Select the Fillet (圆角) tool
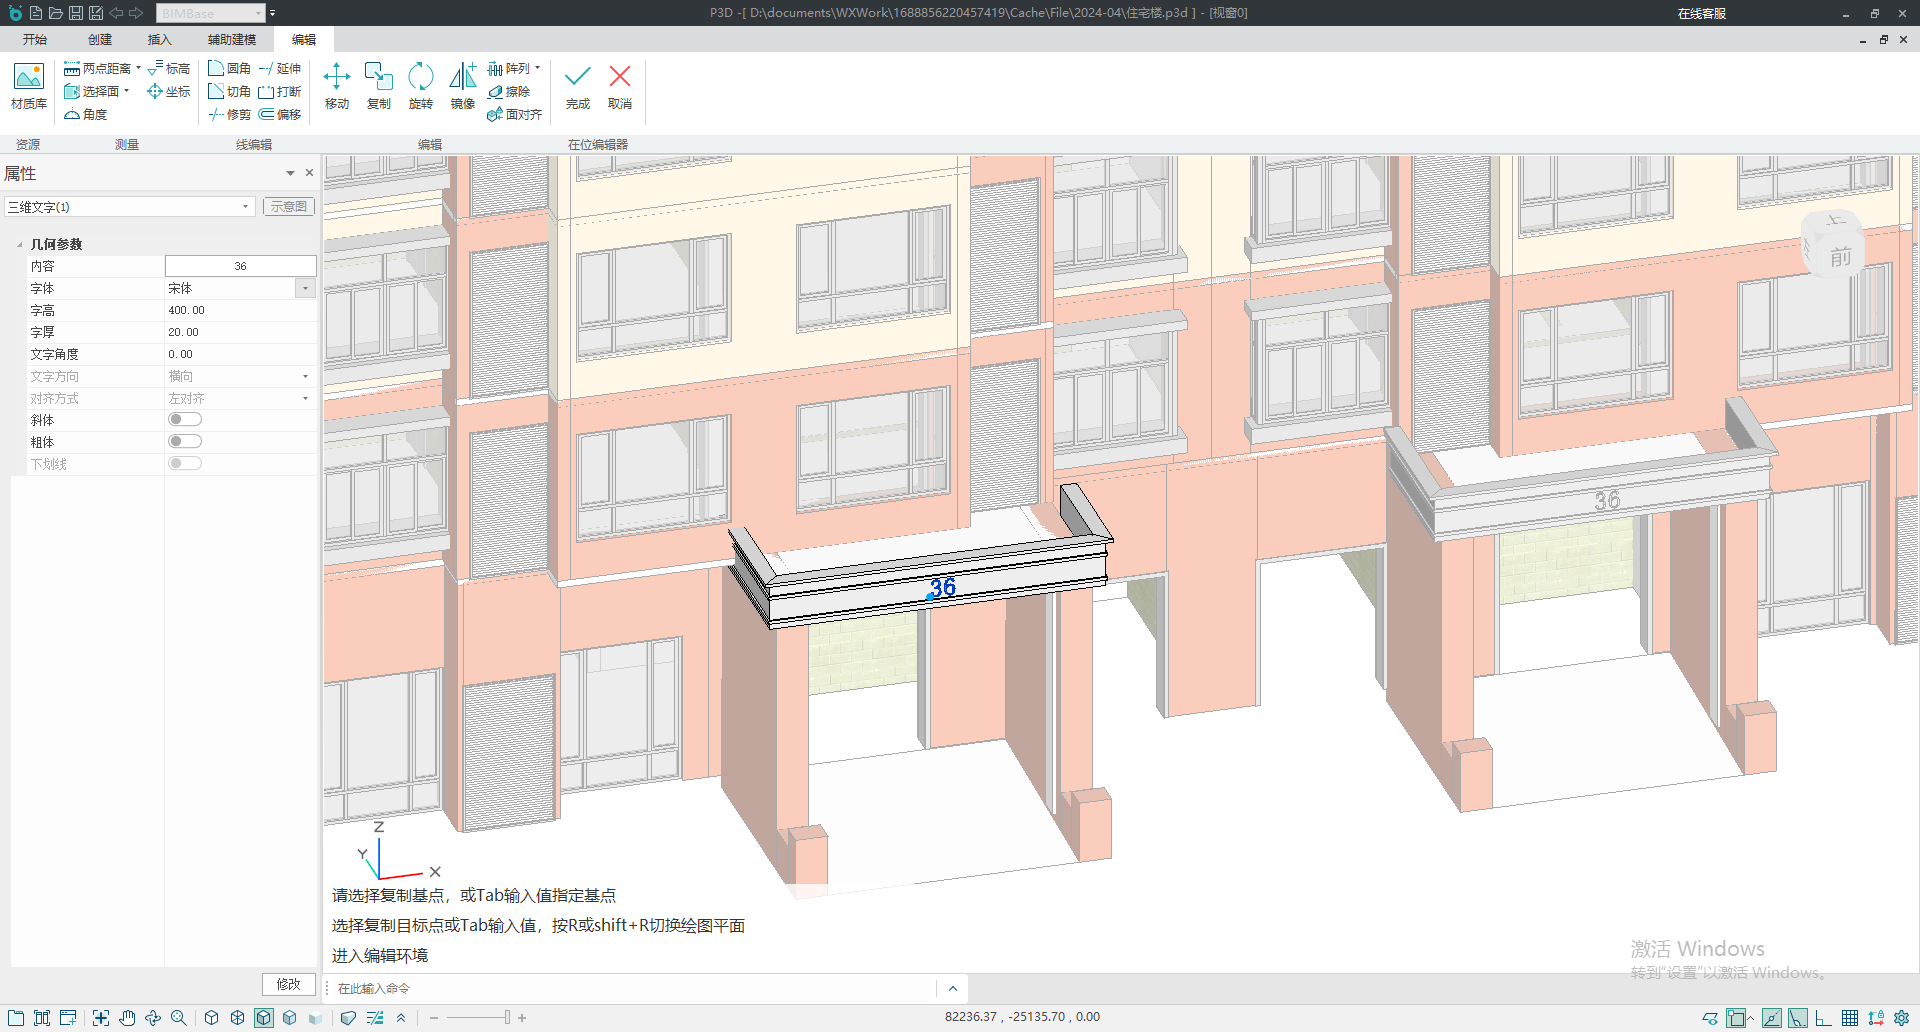This screenshot has width=1920, height=1032. 229,69
